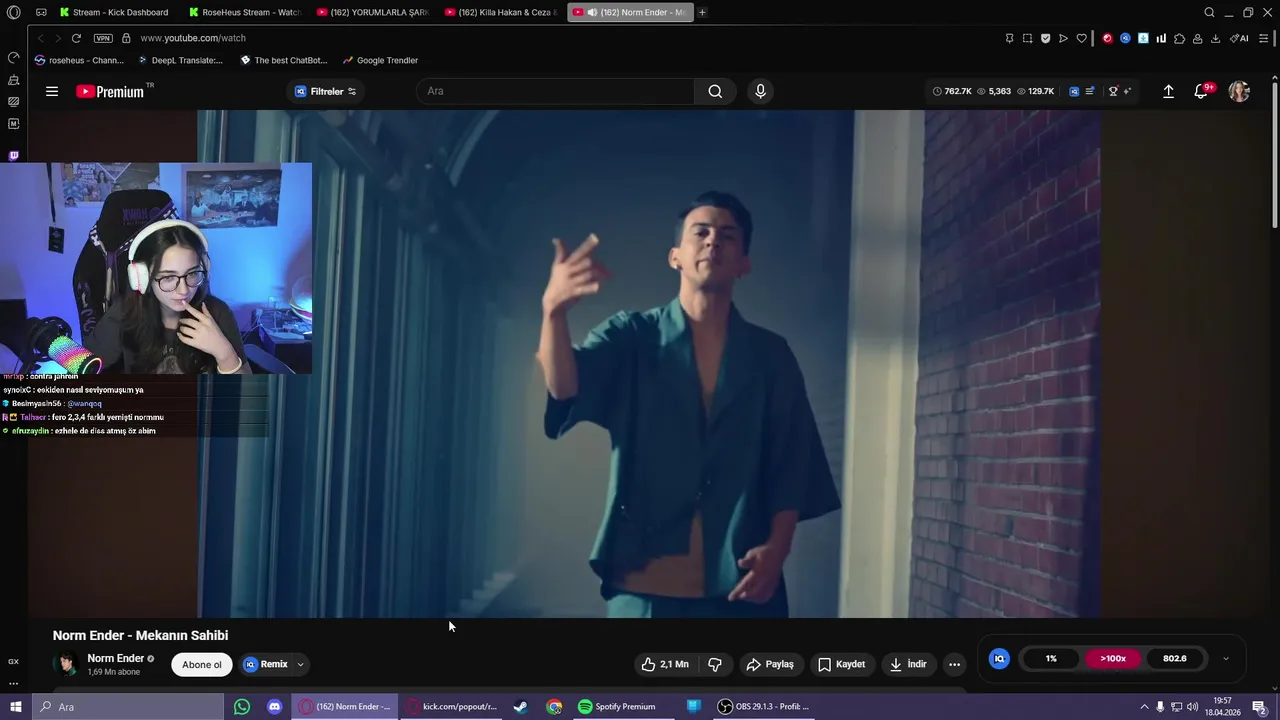Add page to bookmarks with heart icon
The image size is (1280, 720).
coord(1081,38)
